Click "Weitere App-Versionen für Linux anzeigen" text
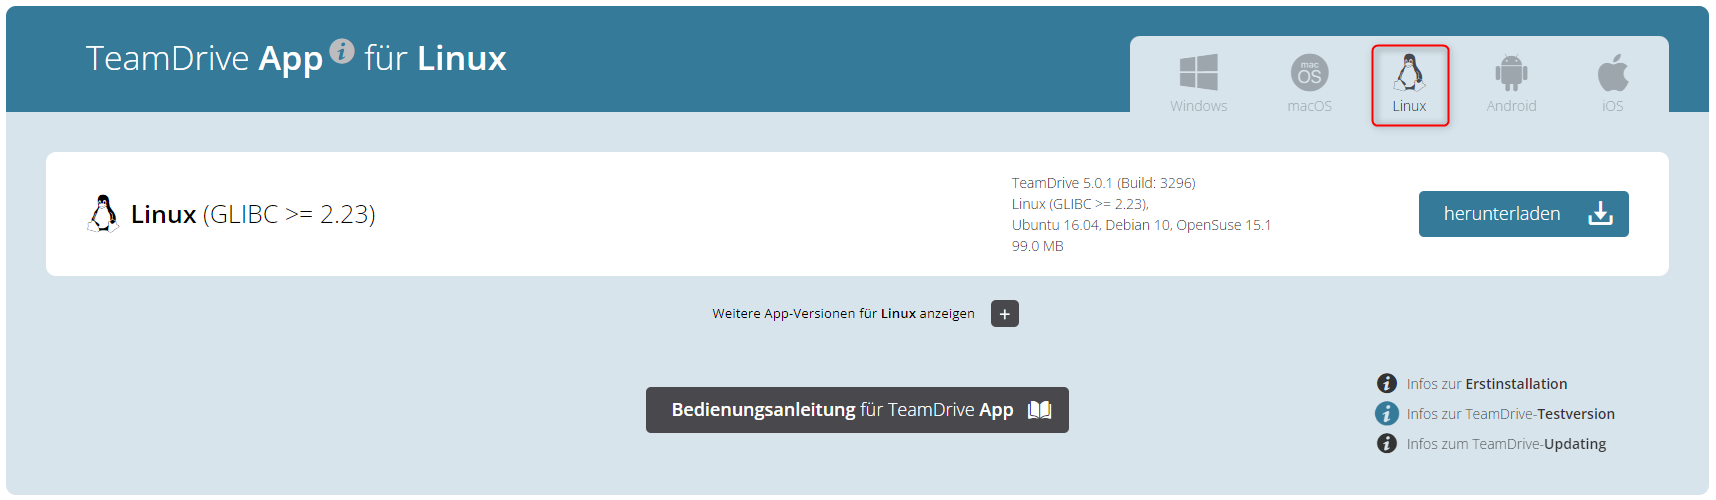 (843, 313)
